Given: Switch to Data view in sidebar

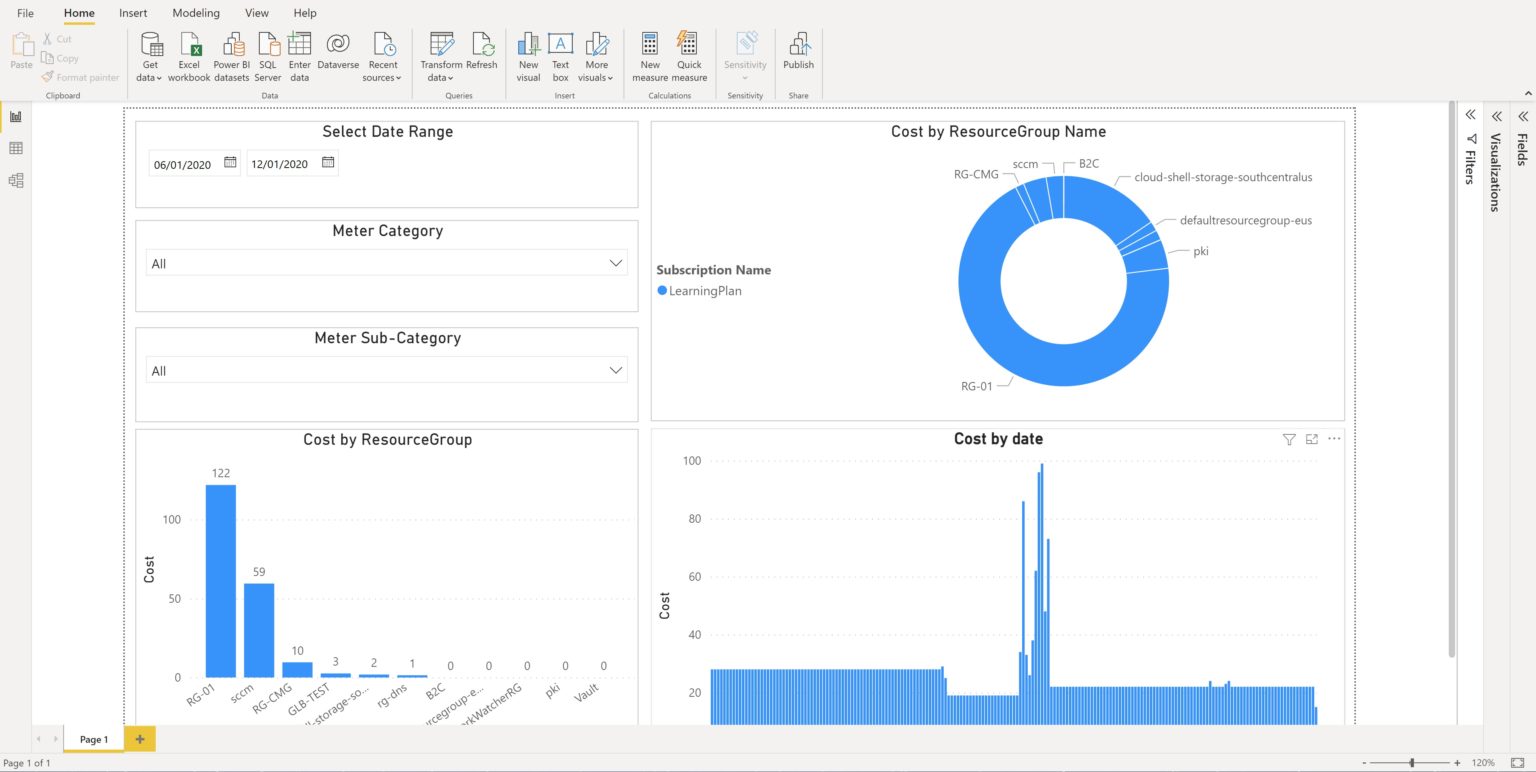Looking at the screenshot, I should [x=16, y=149].
